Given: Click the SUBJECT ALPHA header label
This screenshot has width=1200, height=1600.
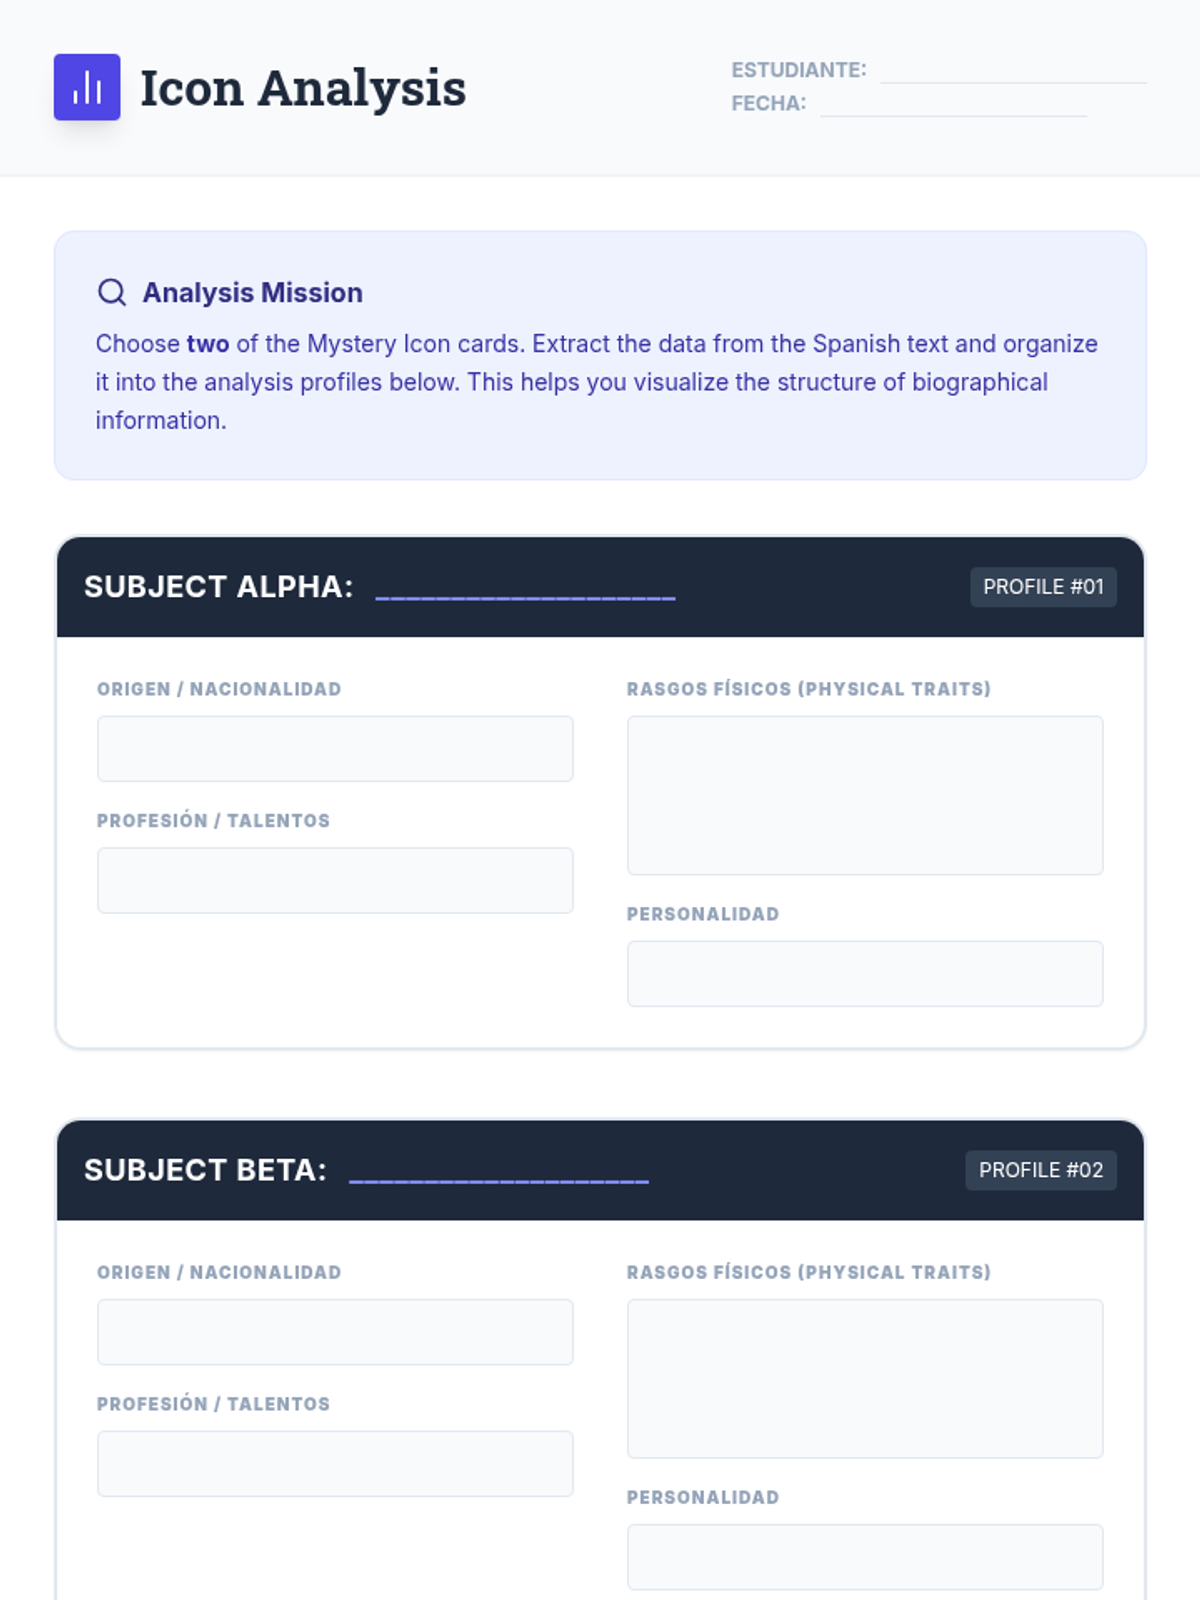Looking at the screenshot, I should point(218,587).
